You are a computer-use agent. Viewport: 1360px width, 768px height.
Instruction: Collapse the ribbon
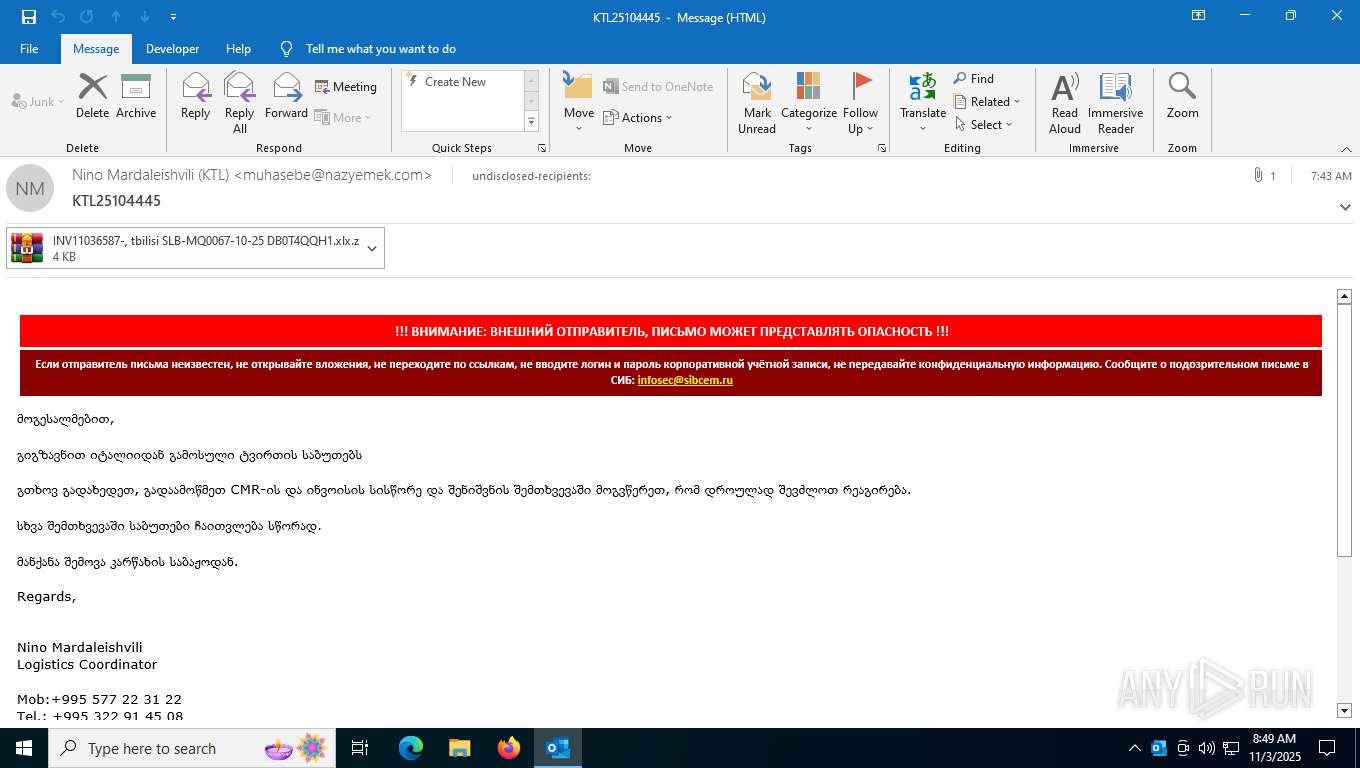1345,149
